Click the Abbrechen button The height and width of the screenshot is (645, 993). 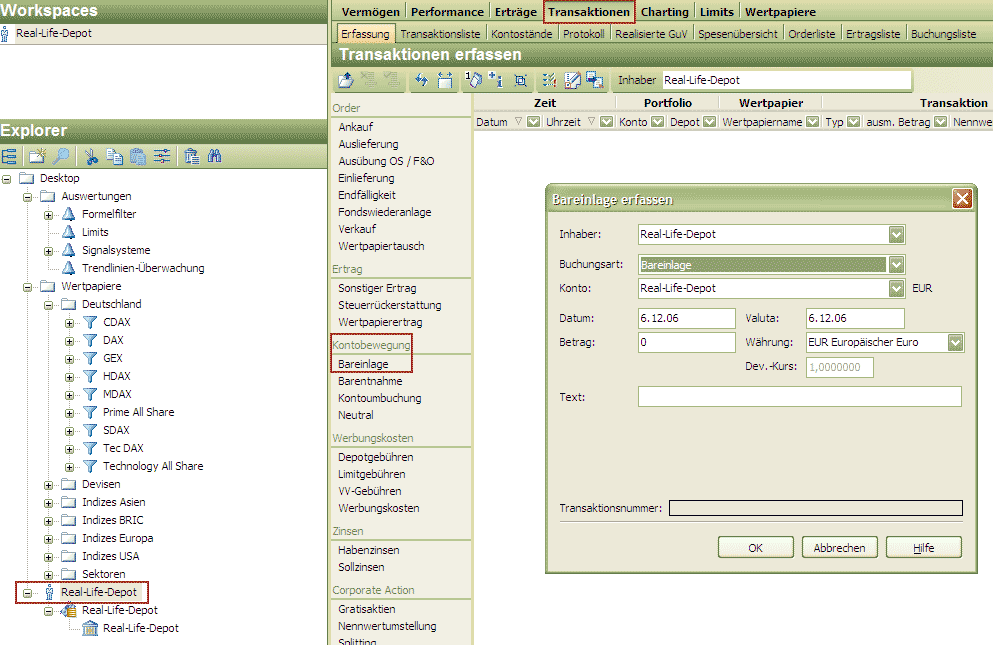pos(839,547)
